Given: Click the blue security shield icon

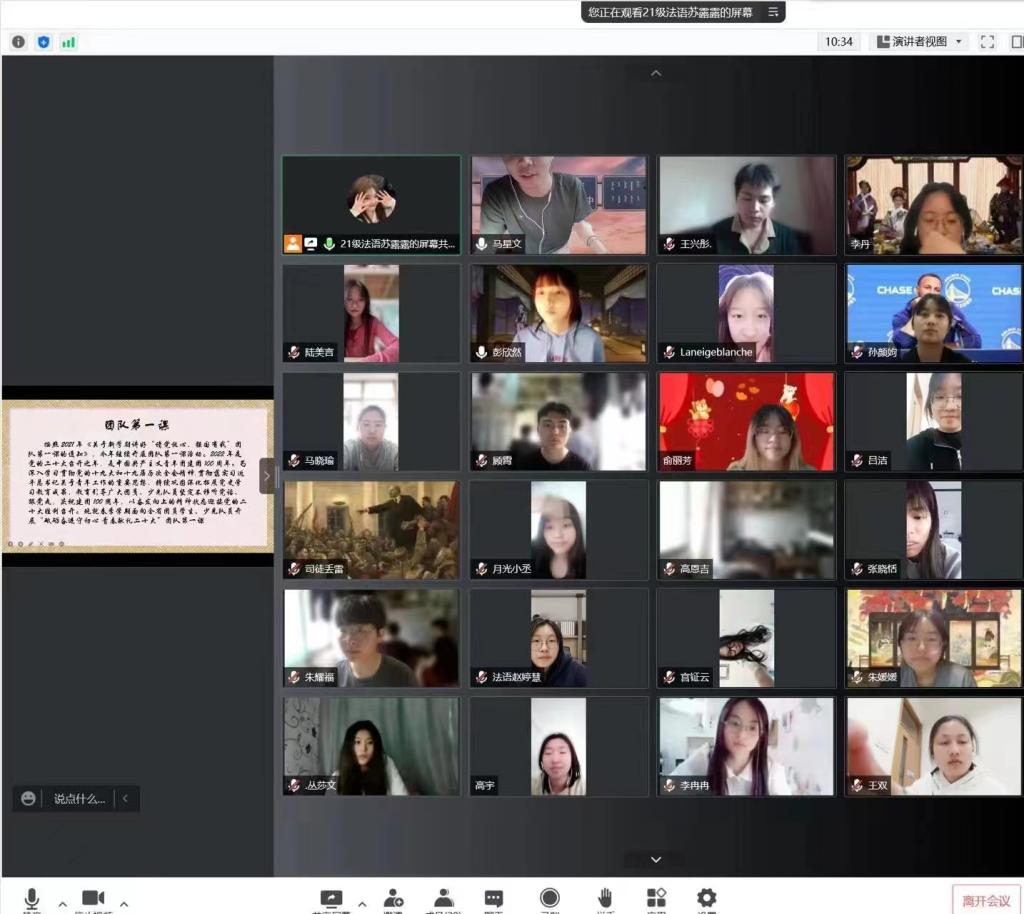Looking at the screenshot, I should (x=43, y=42).
